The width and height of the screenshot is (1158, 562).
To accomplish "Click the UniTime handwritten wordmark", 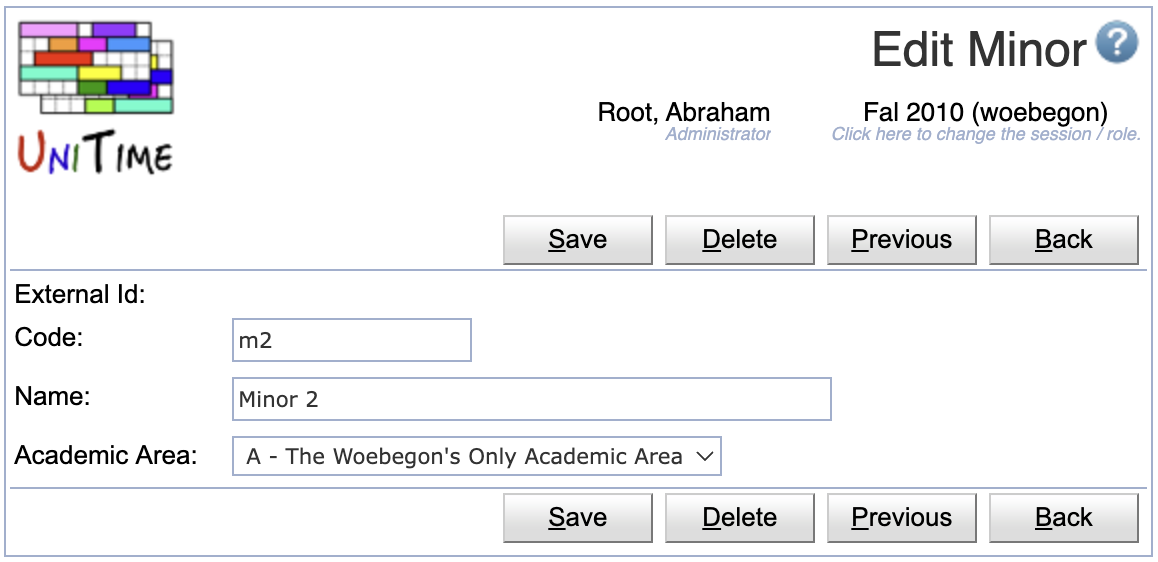I will pyautogui.click(x=95, y=151).
